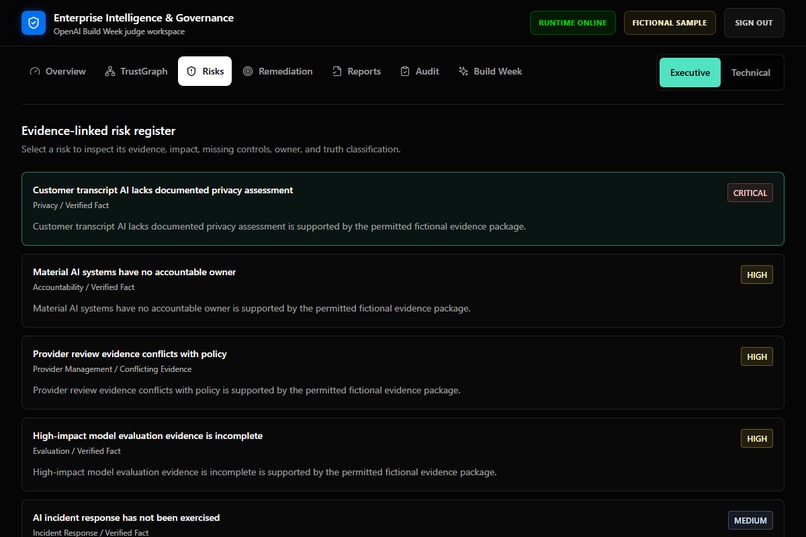Screen dimensions: 806x537
Task: Click the provider review conflicts description sentence
Action: (x=247, y=391)
